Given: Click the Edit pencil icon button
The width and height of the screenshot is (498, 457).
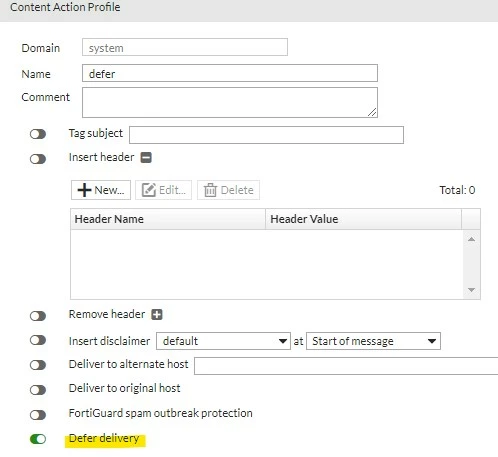Looking at the screenshot, I should click(x=163, y=190).
